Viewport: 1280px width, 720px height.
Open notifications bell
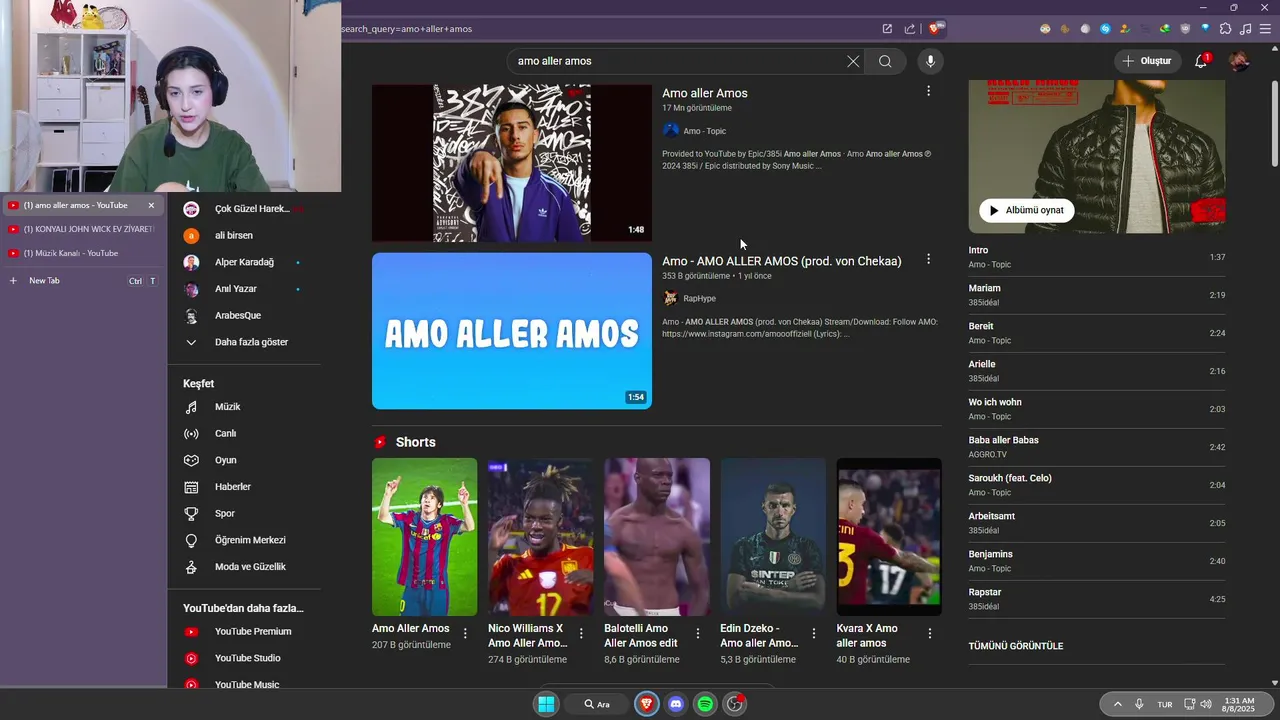1201,61
